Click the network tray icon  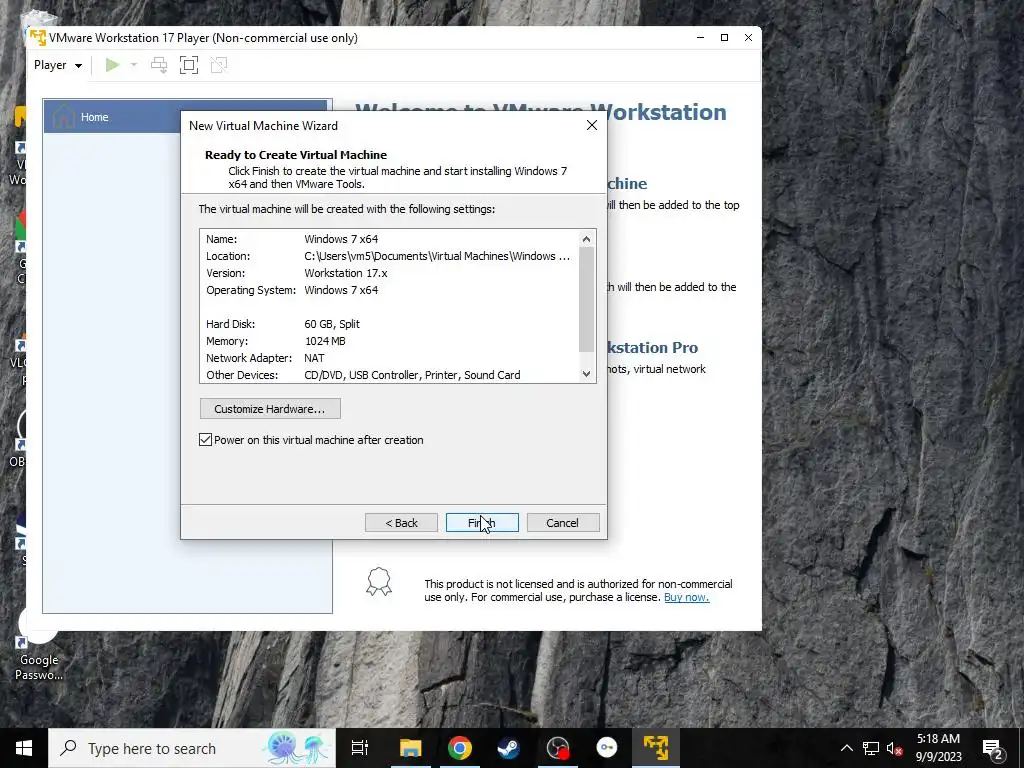click(871, 748)
